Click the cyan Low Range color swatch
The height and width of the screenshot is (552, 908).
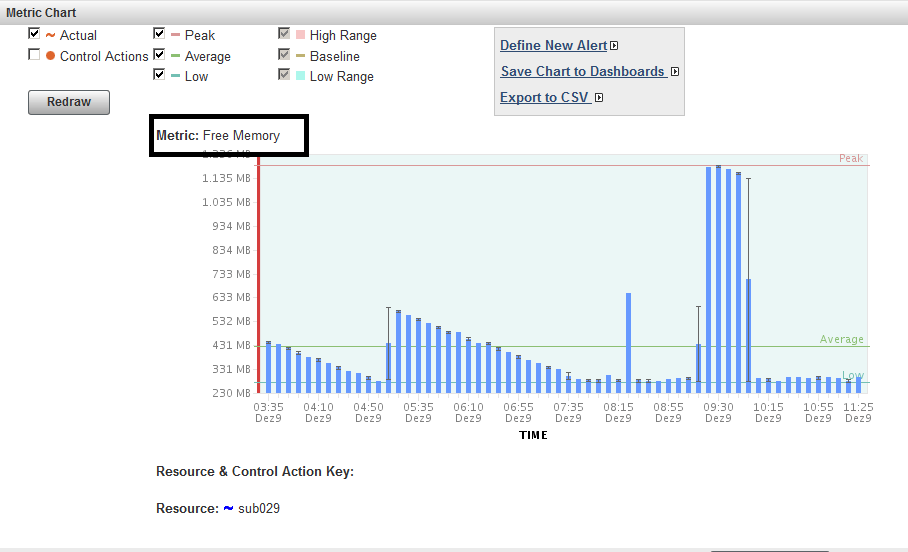301,75
